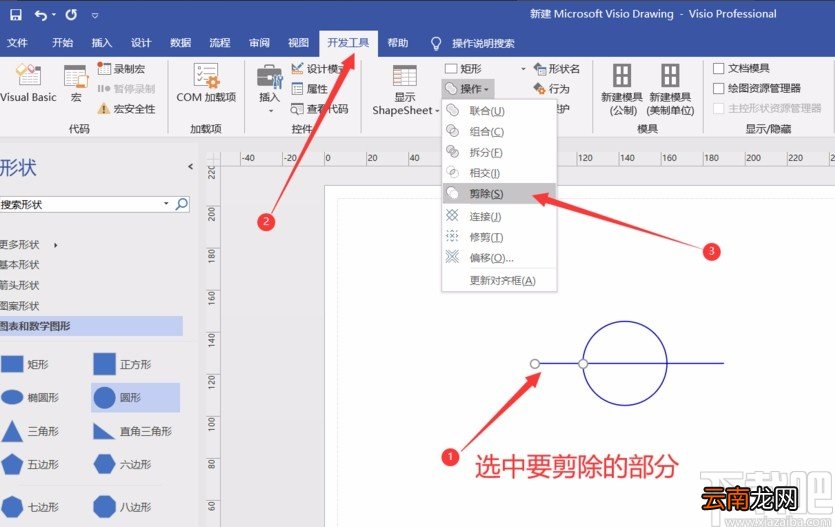Open the 图案形状 stencil
Screen dimensions: 835x527
[x=20, y=306]
